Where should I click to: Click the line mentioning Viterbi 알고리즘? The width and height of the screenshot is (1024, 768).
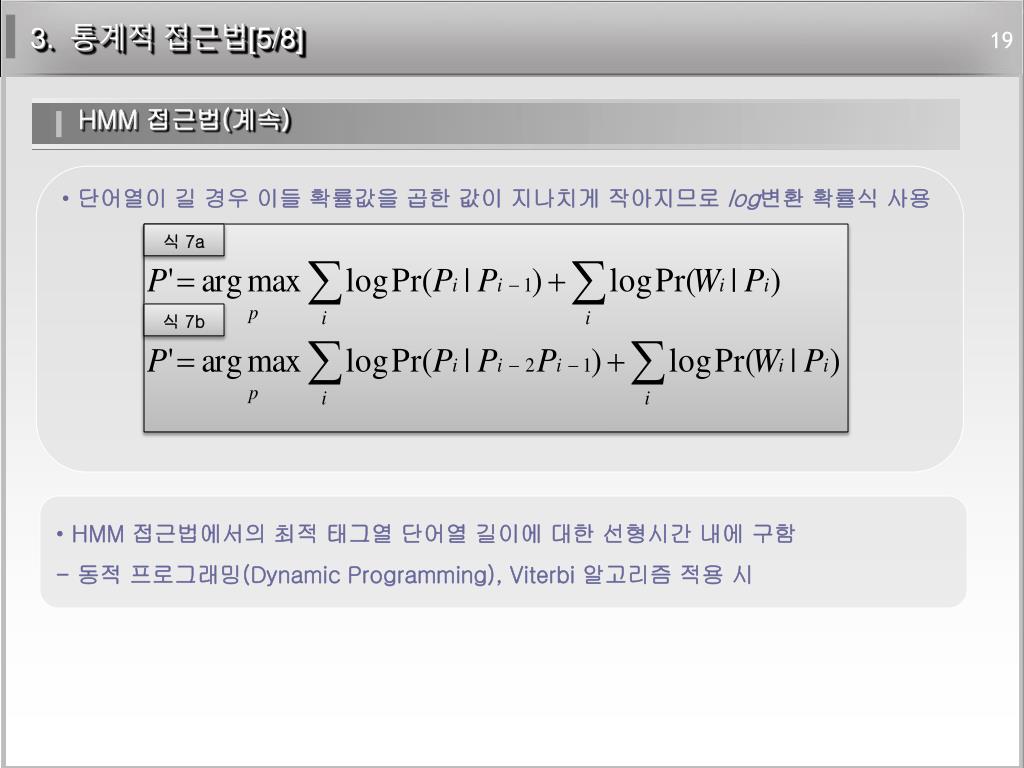coord(404,575)
